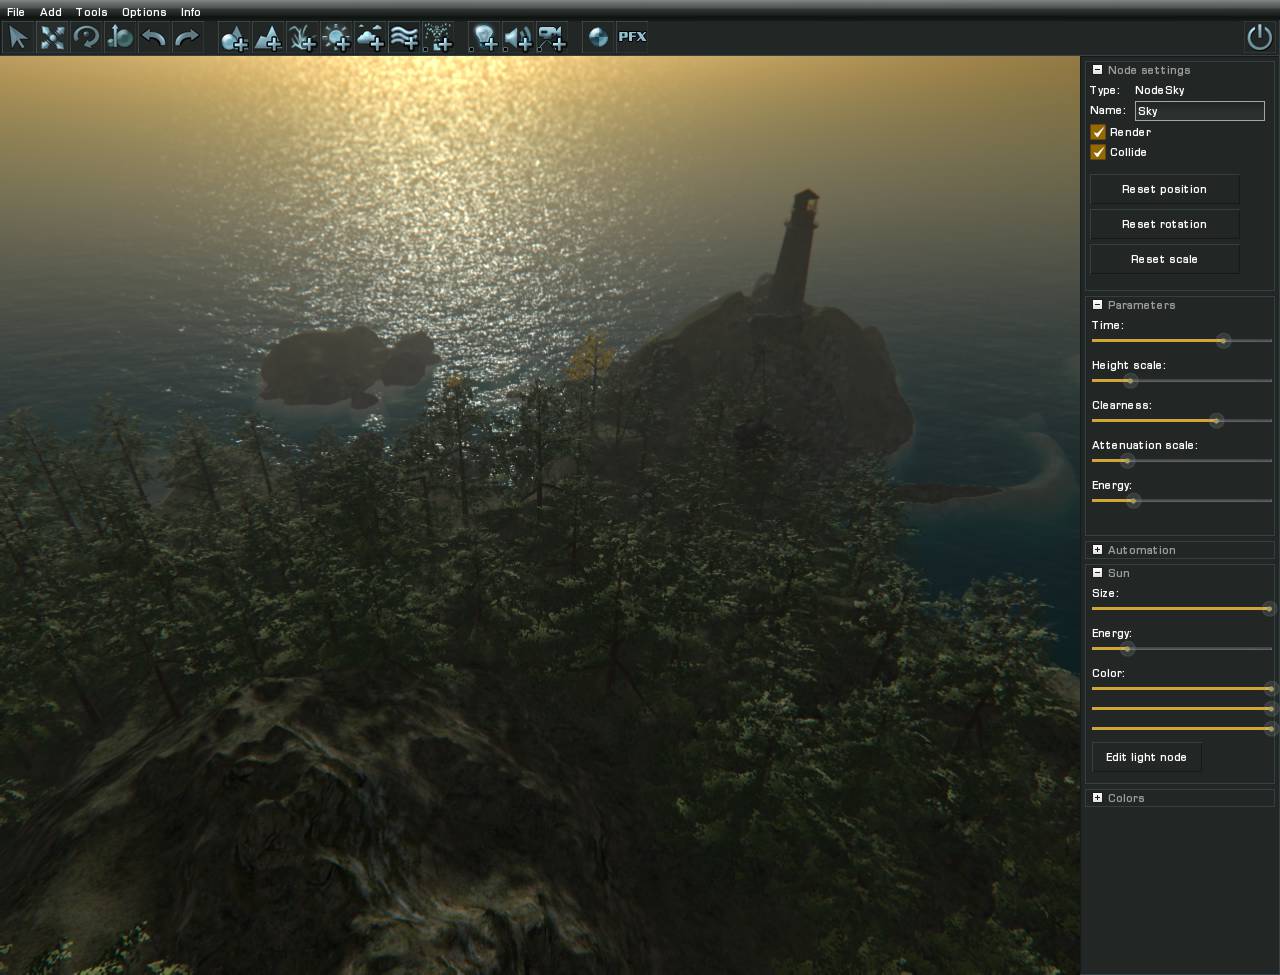Image resolution: width=1280 pixels, height=975 pixels.
Task: Open the Tools menu
Action: pos(91,12)
